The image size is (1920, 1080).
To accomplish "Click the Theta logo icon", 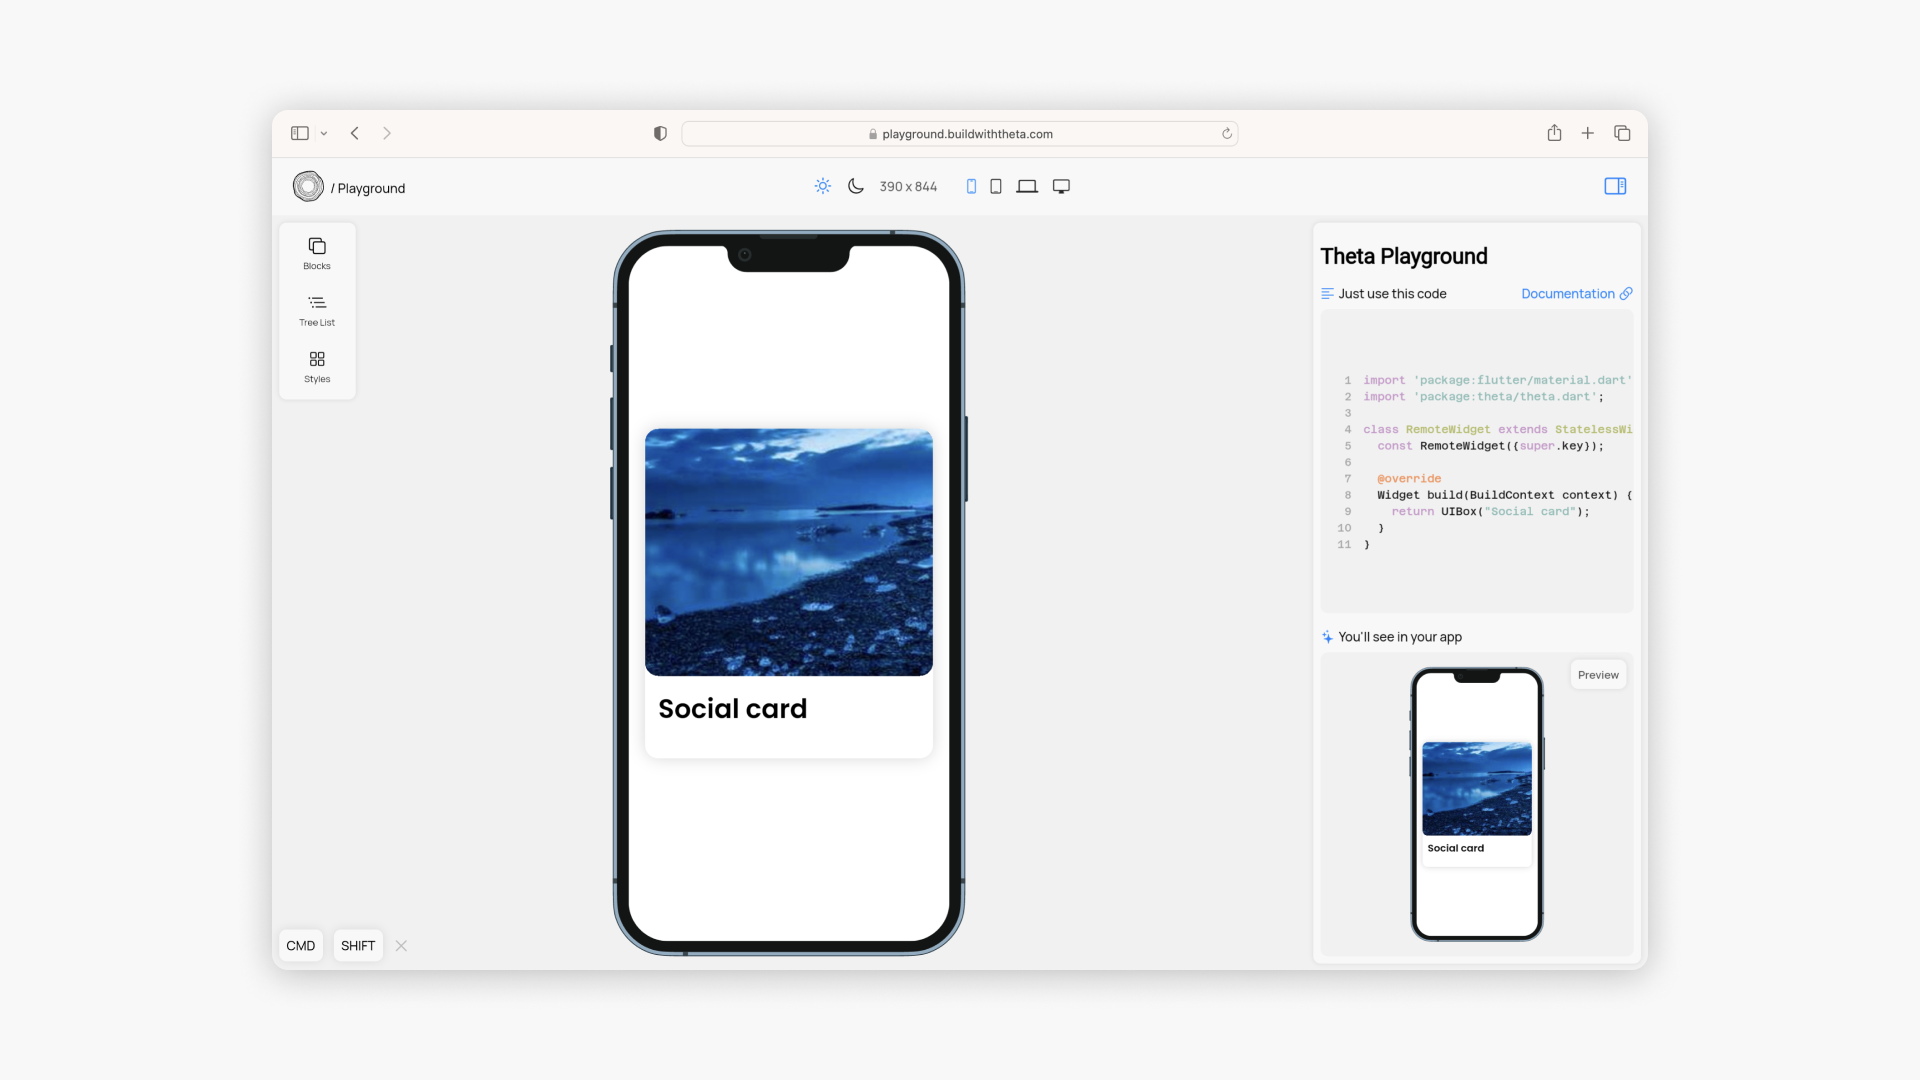I will coord(308,187).
